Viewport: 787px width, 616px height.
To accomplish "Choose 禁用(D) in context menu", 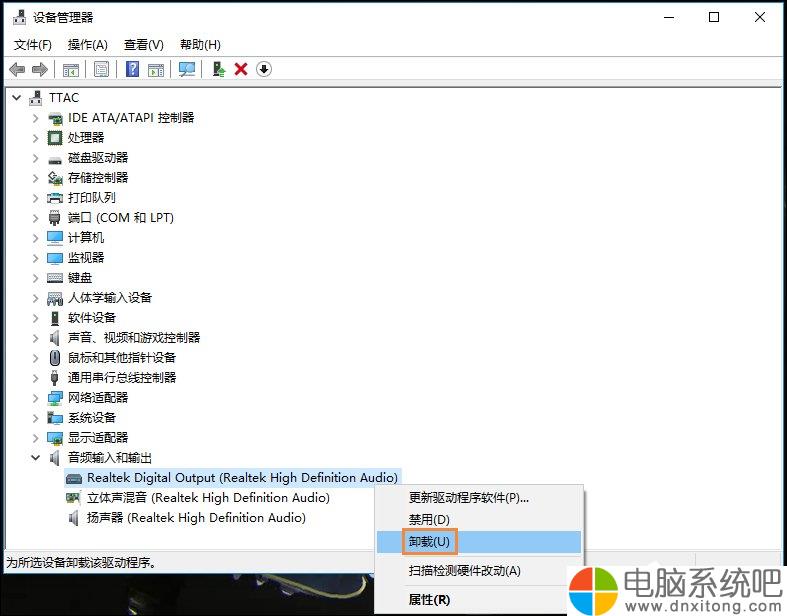I will pyautogui.click(x=479, y=520).
